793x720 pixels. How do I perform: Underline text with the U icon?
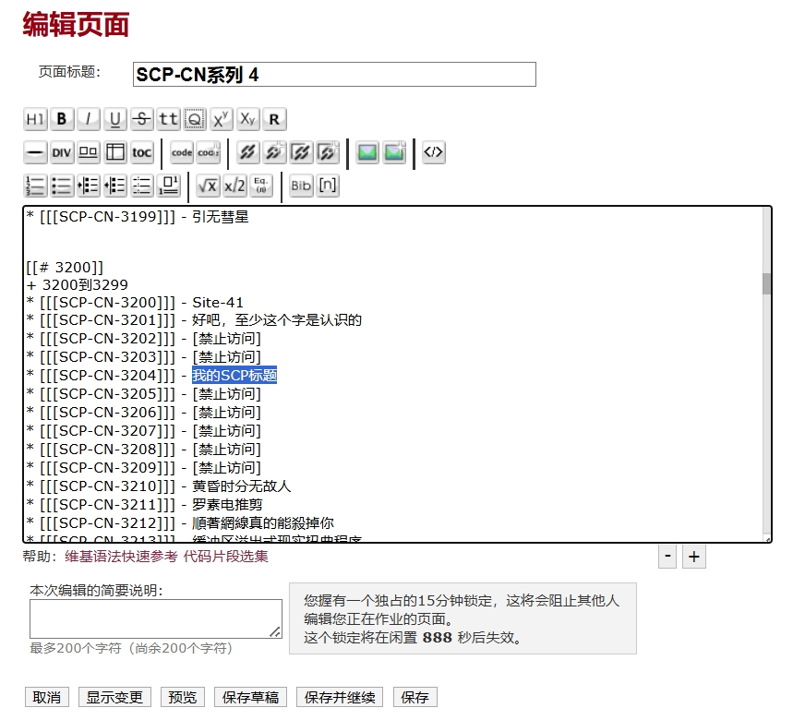point(115,119)
